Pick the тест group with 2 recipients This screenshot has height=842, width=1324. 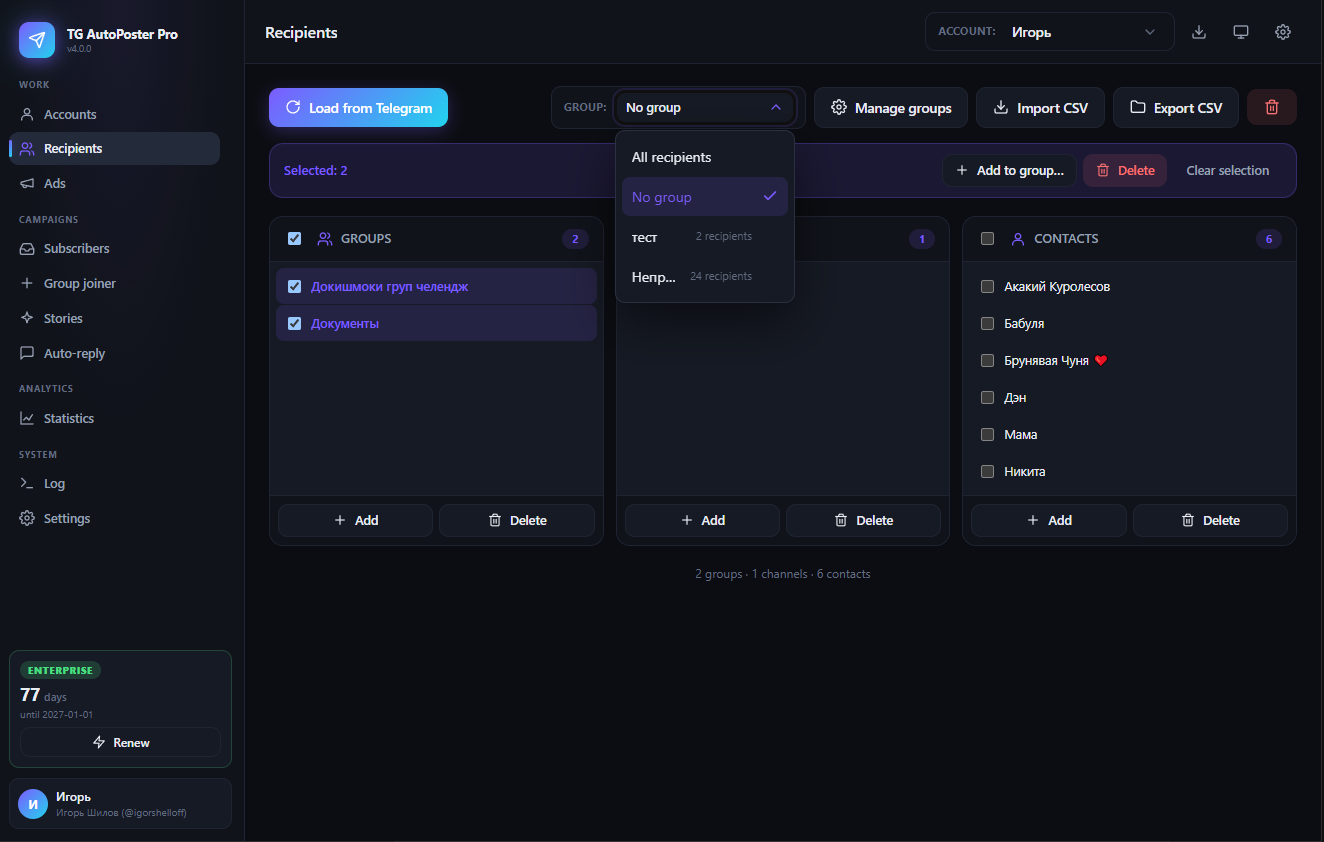pyautogui.click(x=705, y=236)
